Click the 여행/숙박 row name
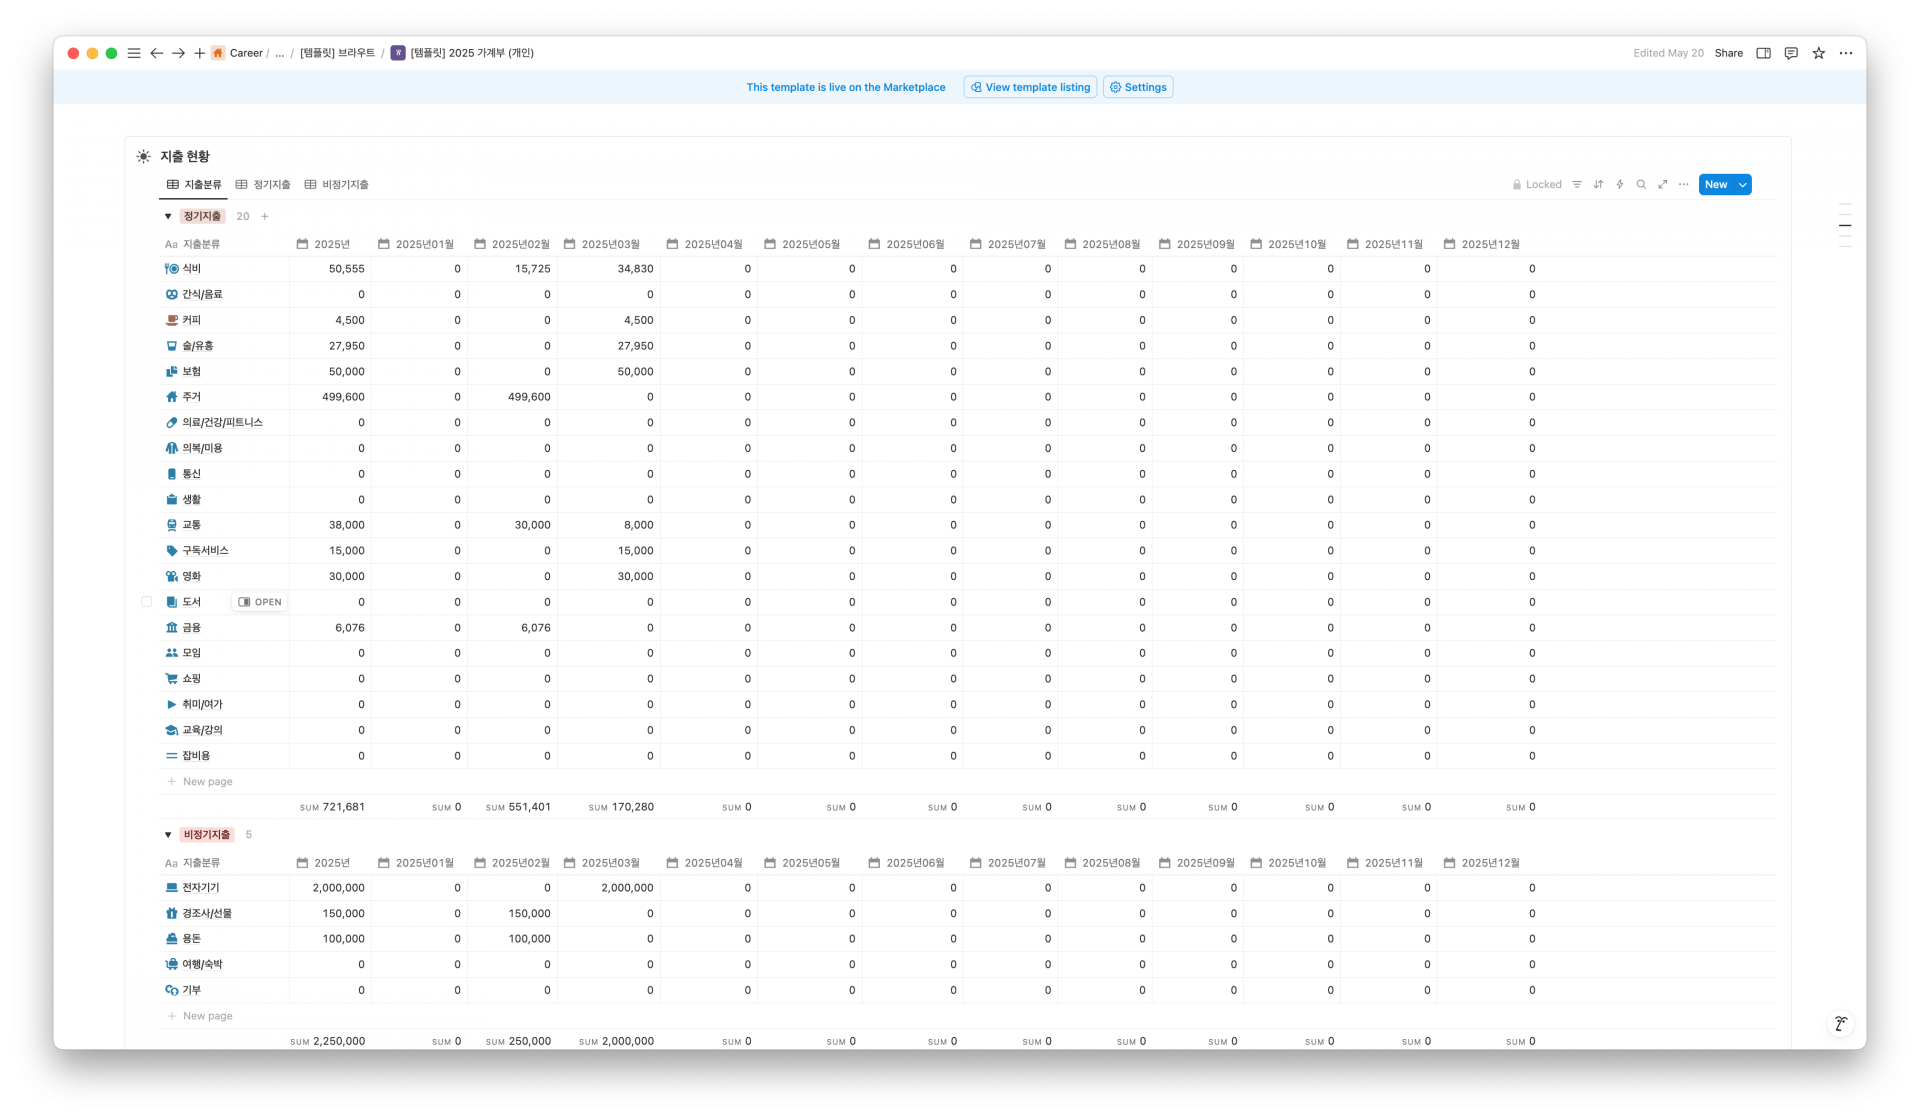Screen dimensions: 1920x1120 tap(202, 964)
